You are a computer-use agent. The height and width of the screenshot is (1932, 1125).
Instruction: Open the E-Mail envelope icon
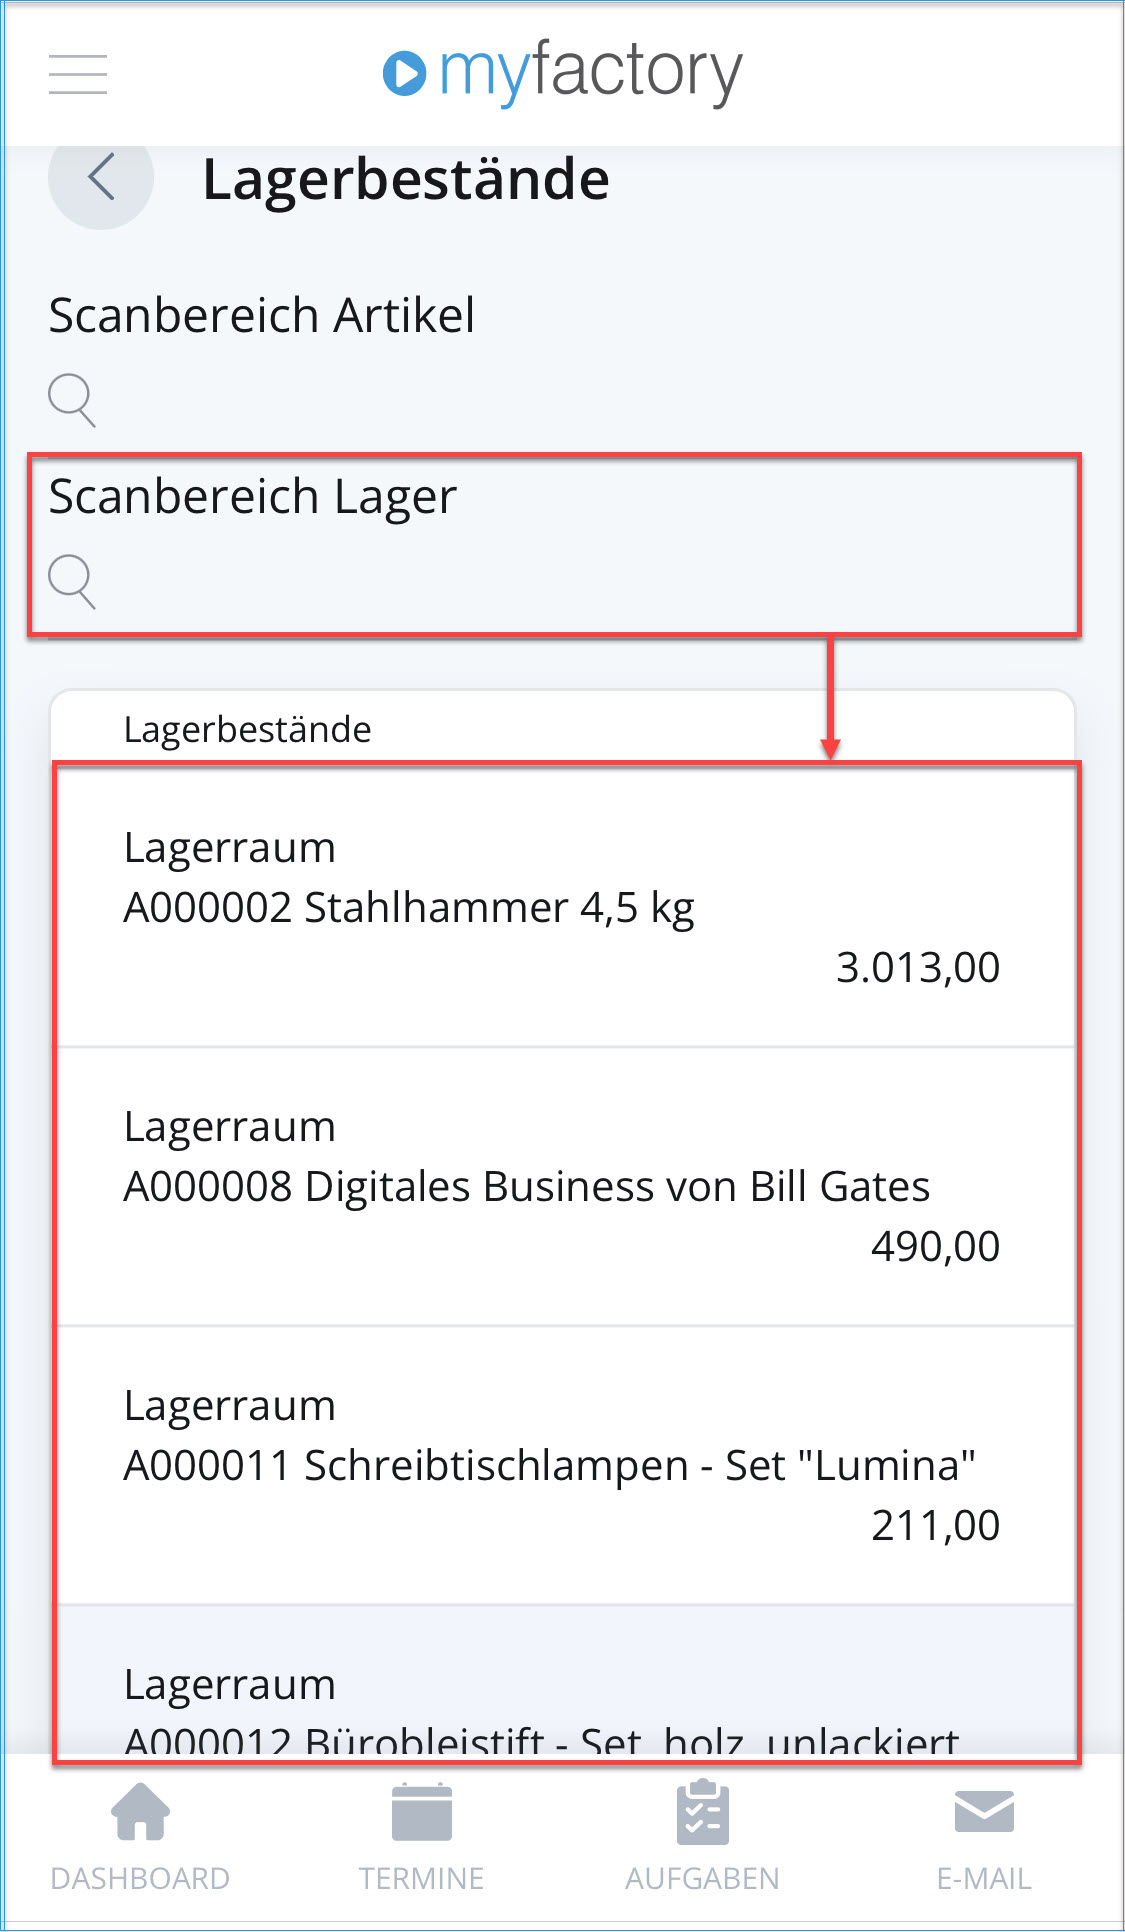pos(984,1811)
